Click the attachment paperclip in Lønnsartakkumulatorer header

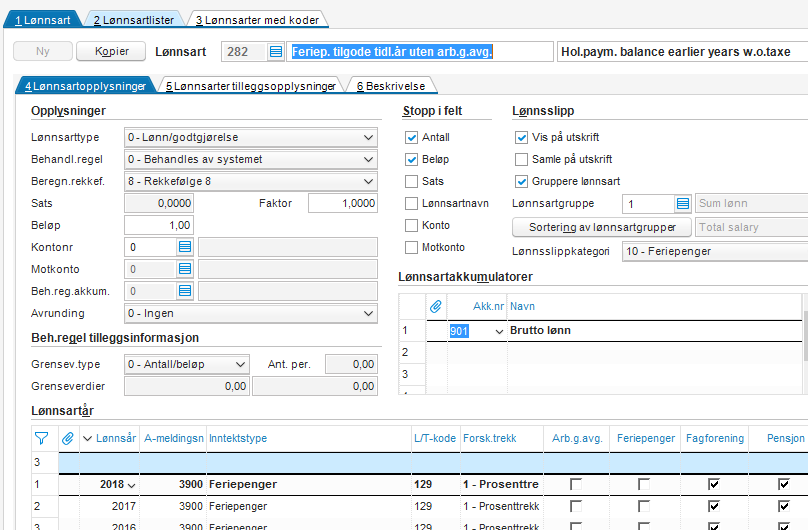click(436, 306)
